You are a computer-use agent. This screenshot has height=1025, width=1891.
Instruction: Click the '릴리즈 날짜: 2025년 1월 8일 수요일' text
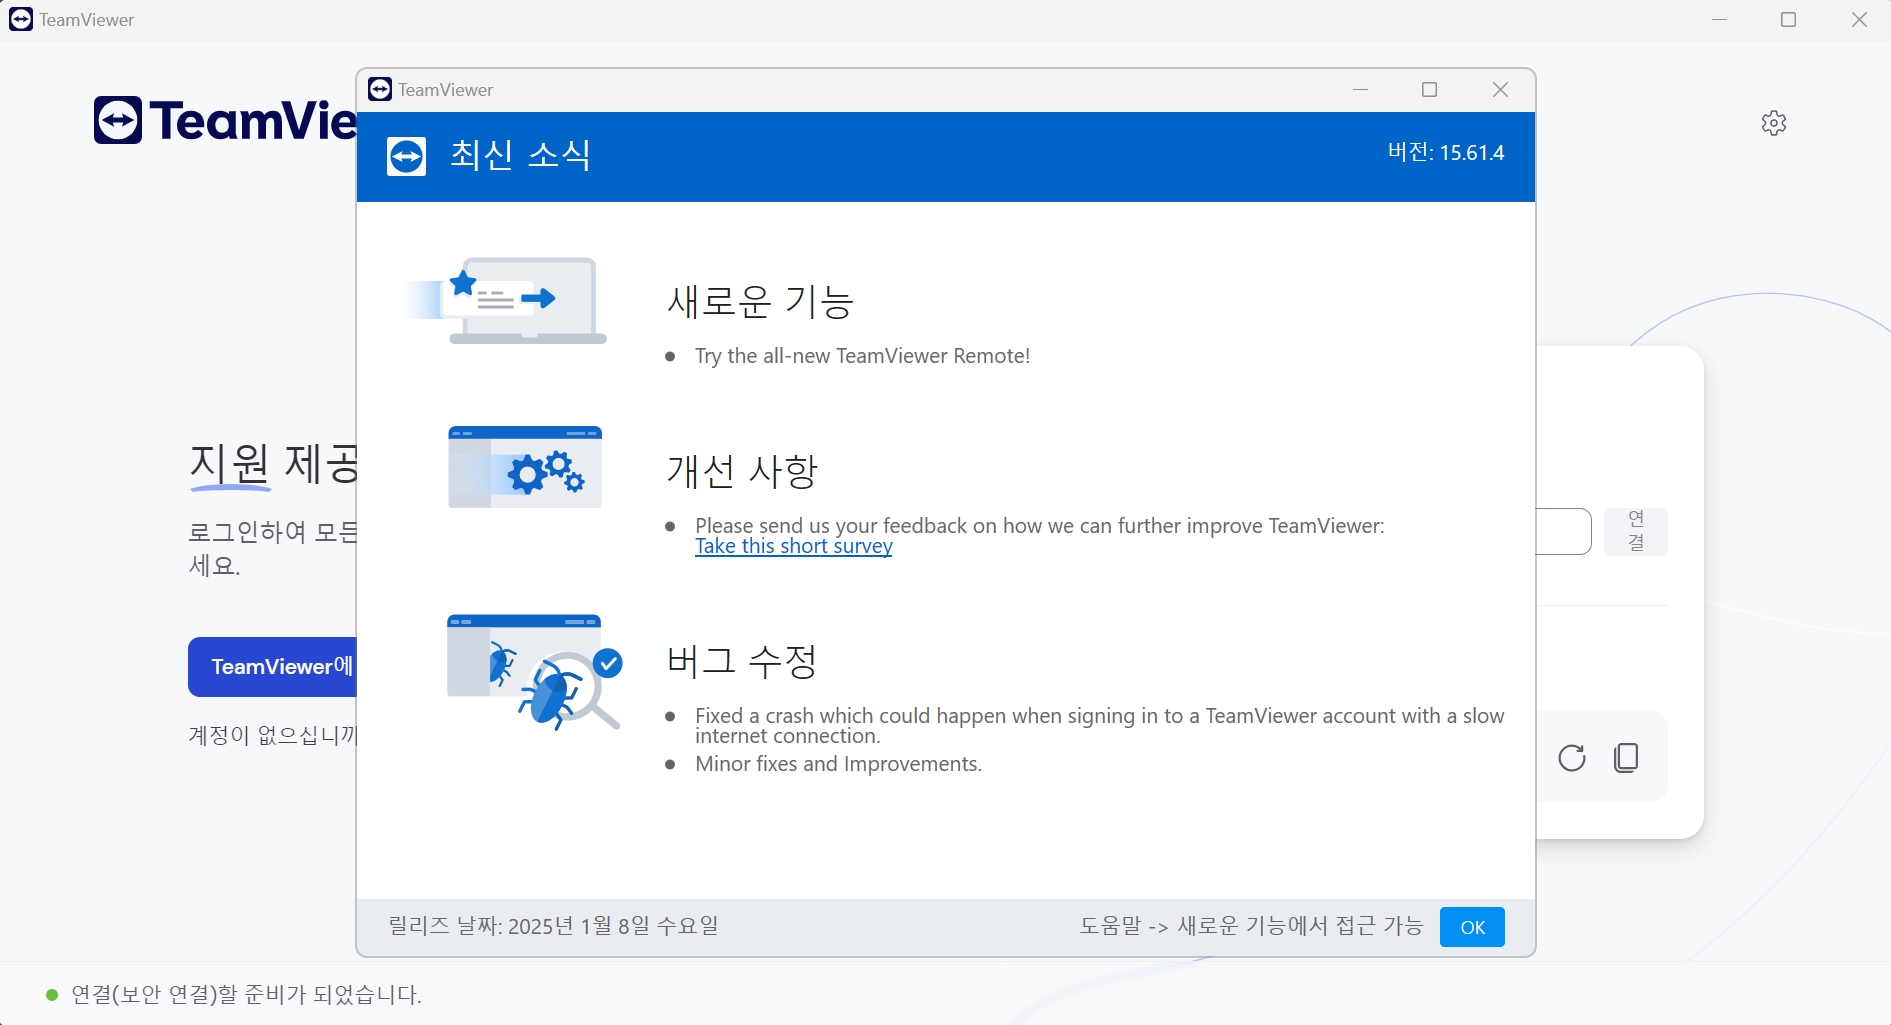pyautogui.click(x=553, y=926)
